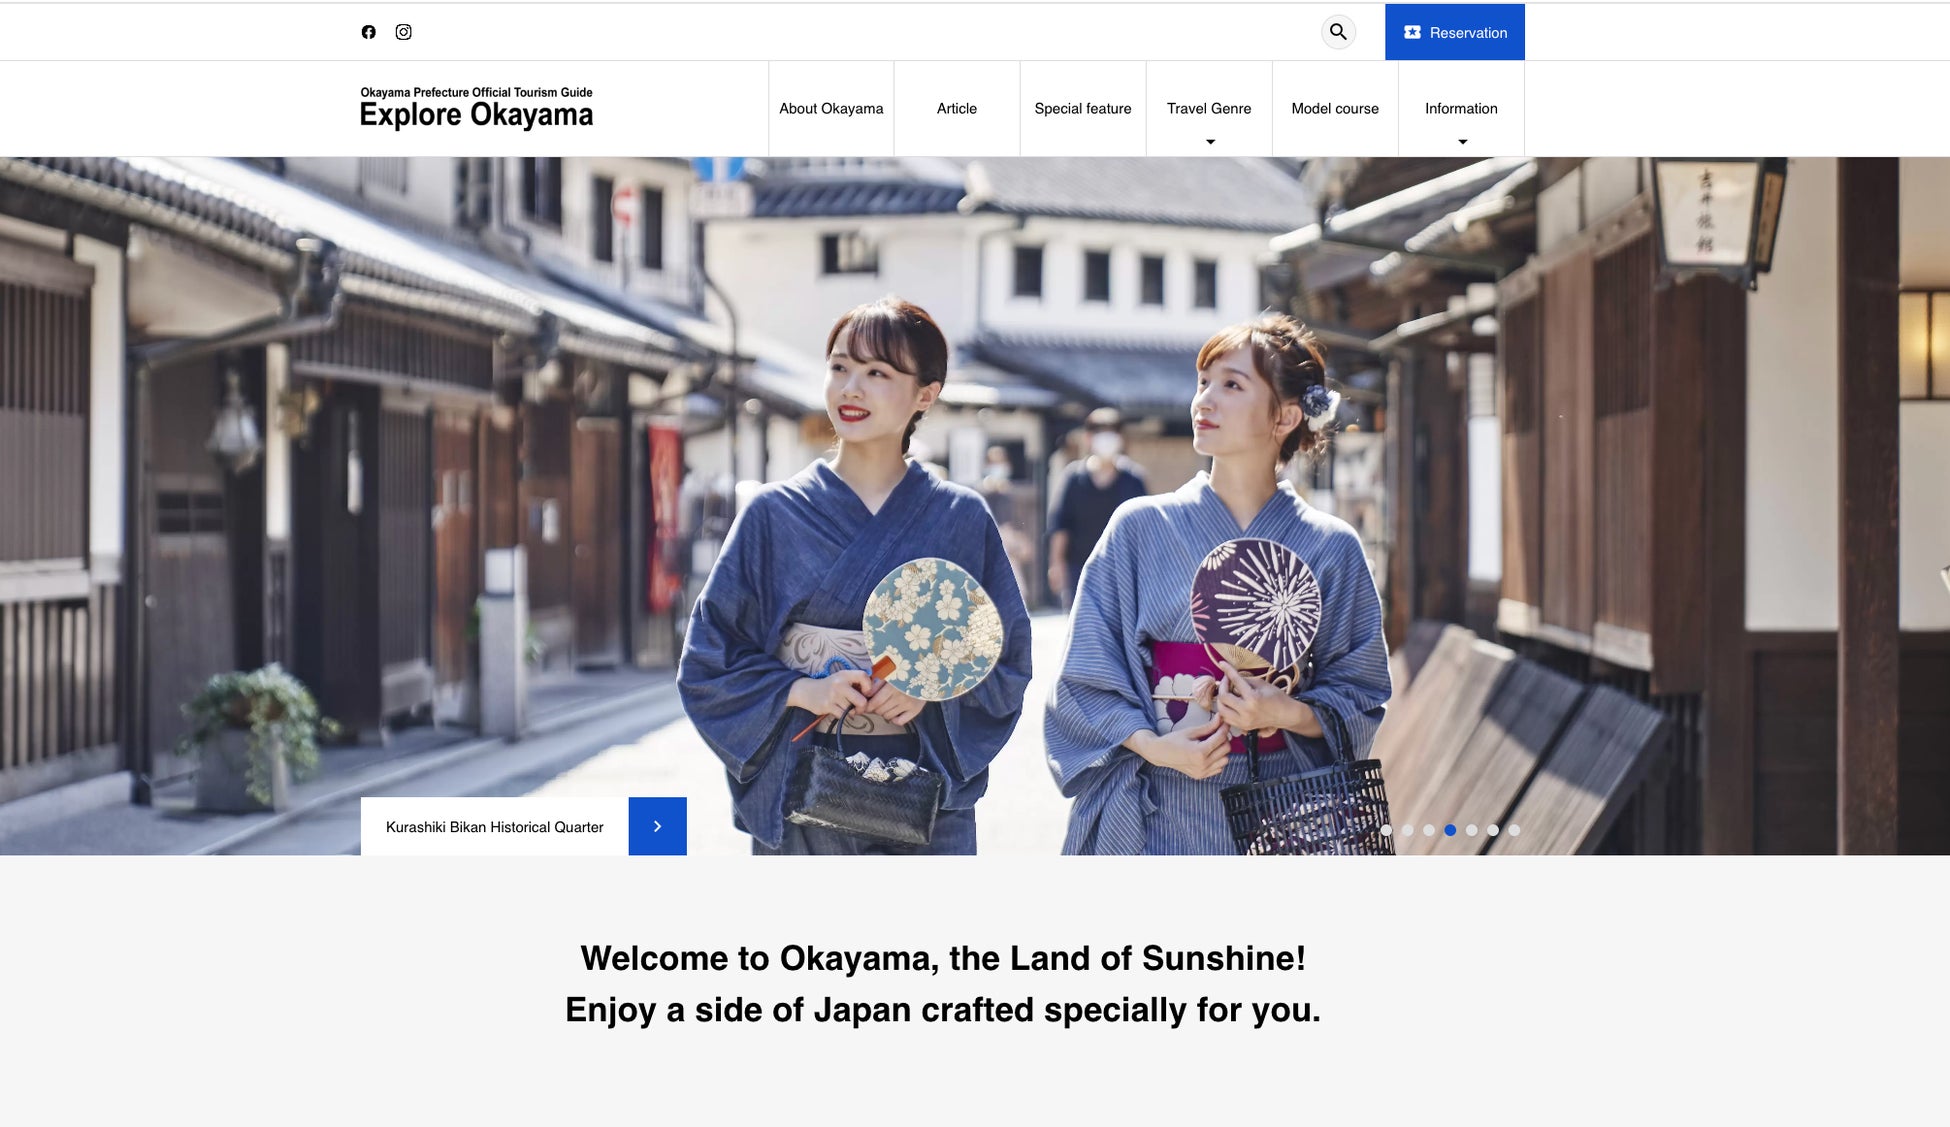Expand the Travel Genre dropdown arrow

click(1210, 142)
